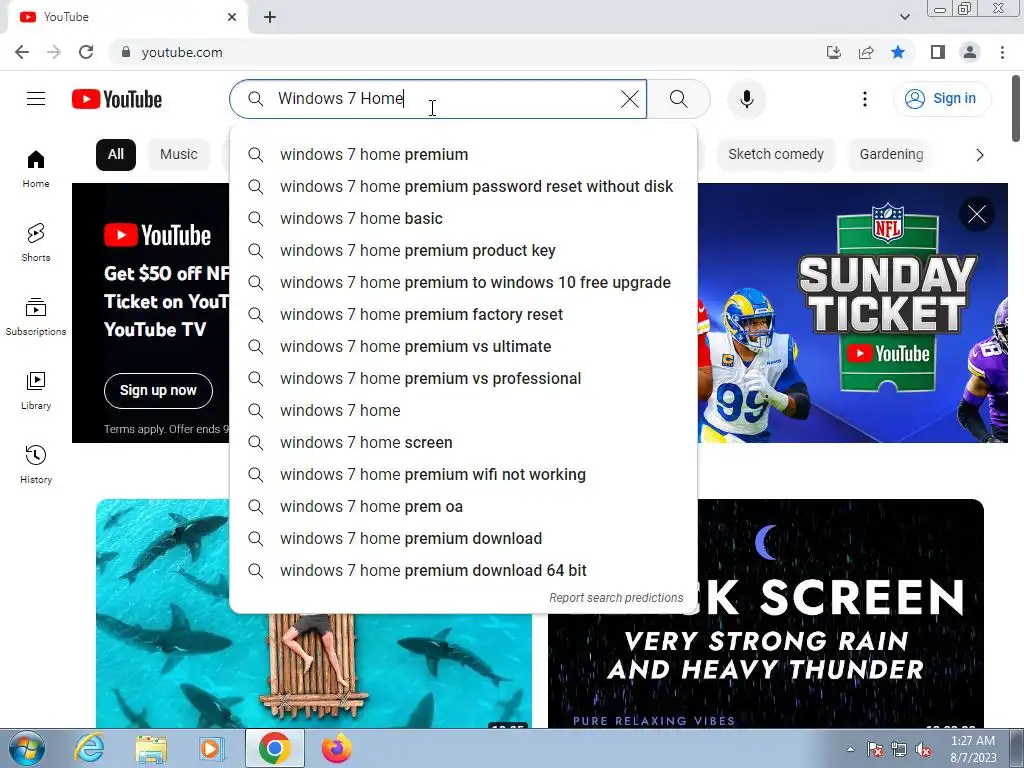The width and height of the screenshot is (1024, 768).
Task: Choose 'windows 7 home premium vs professional'
Action: click(x=463, y=379)
